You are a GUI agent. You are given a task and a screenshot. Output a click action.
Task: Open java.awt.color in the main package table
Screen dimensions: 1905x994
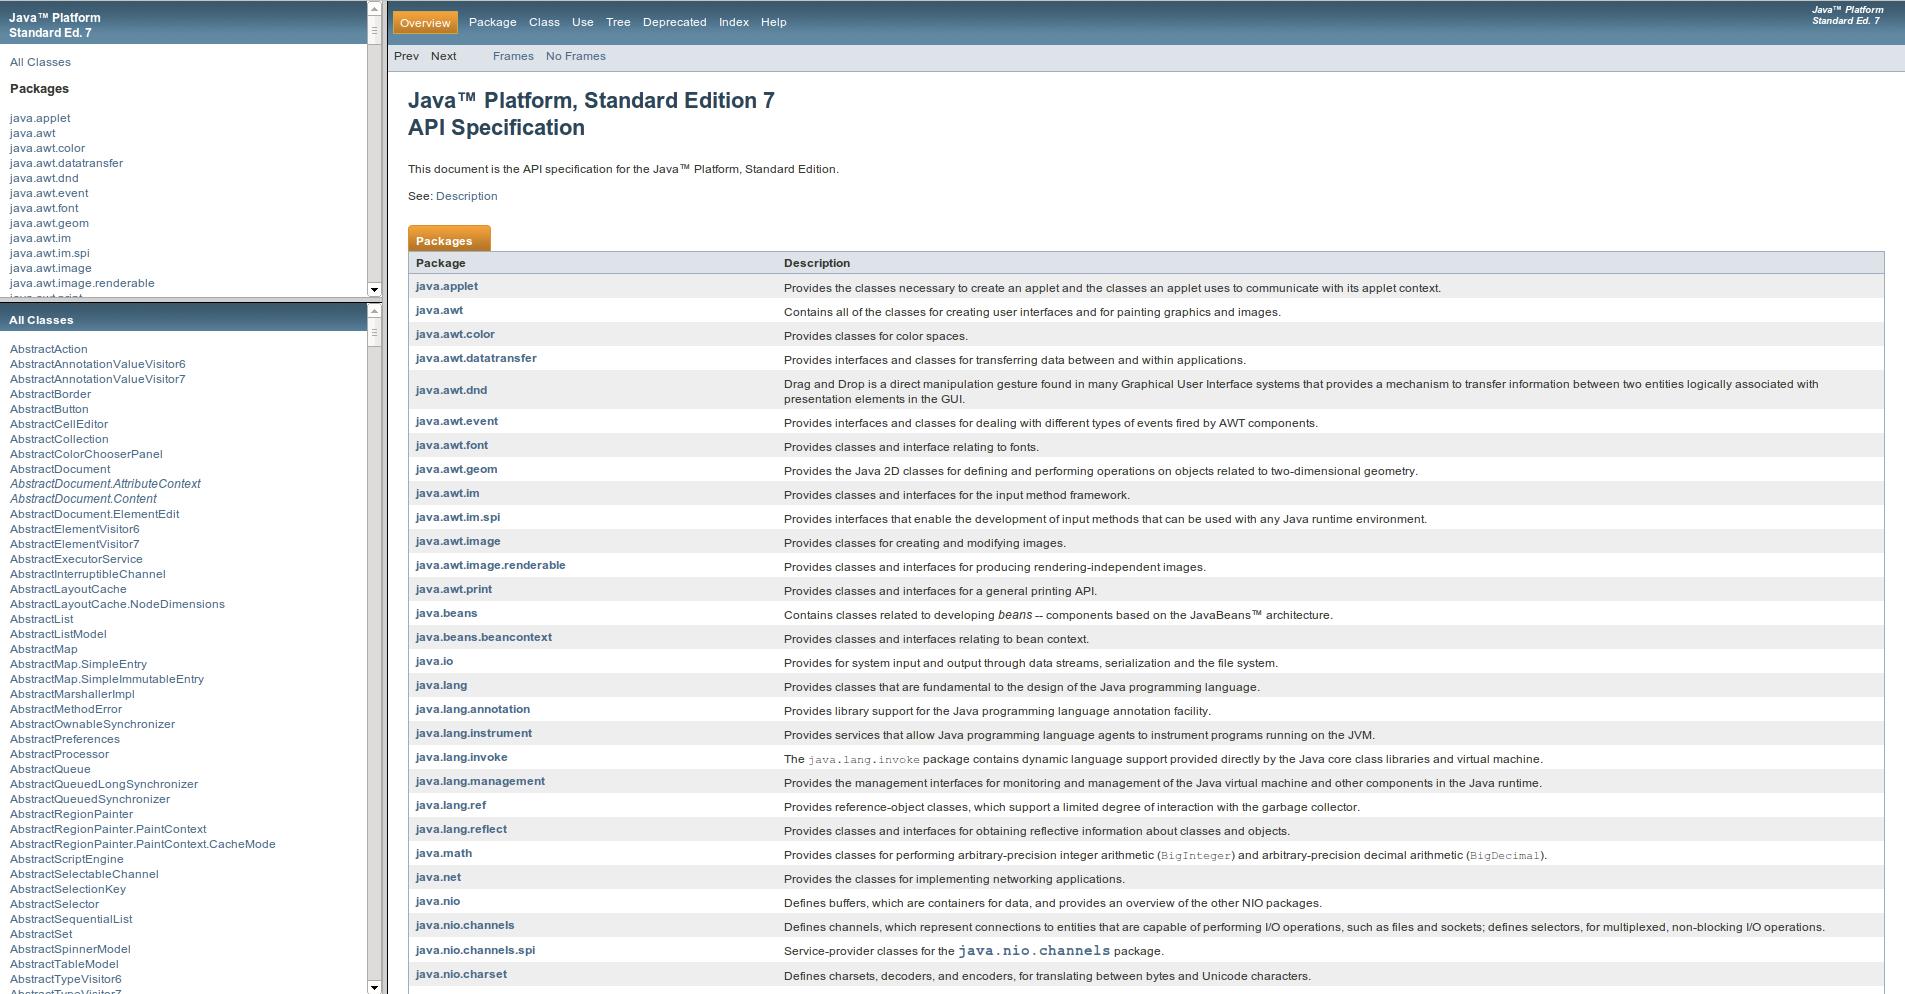tap(455, 334)
